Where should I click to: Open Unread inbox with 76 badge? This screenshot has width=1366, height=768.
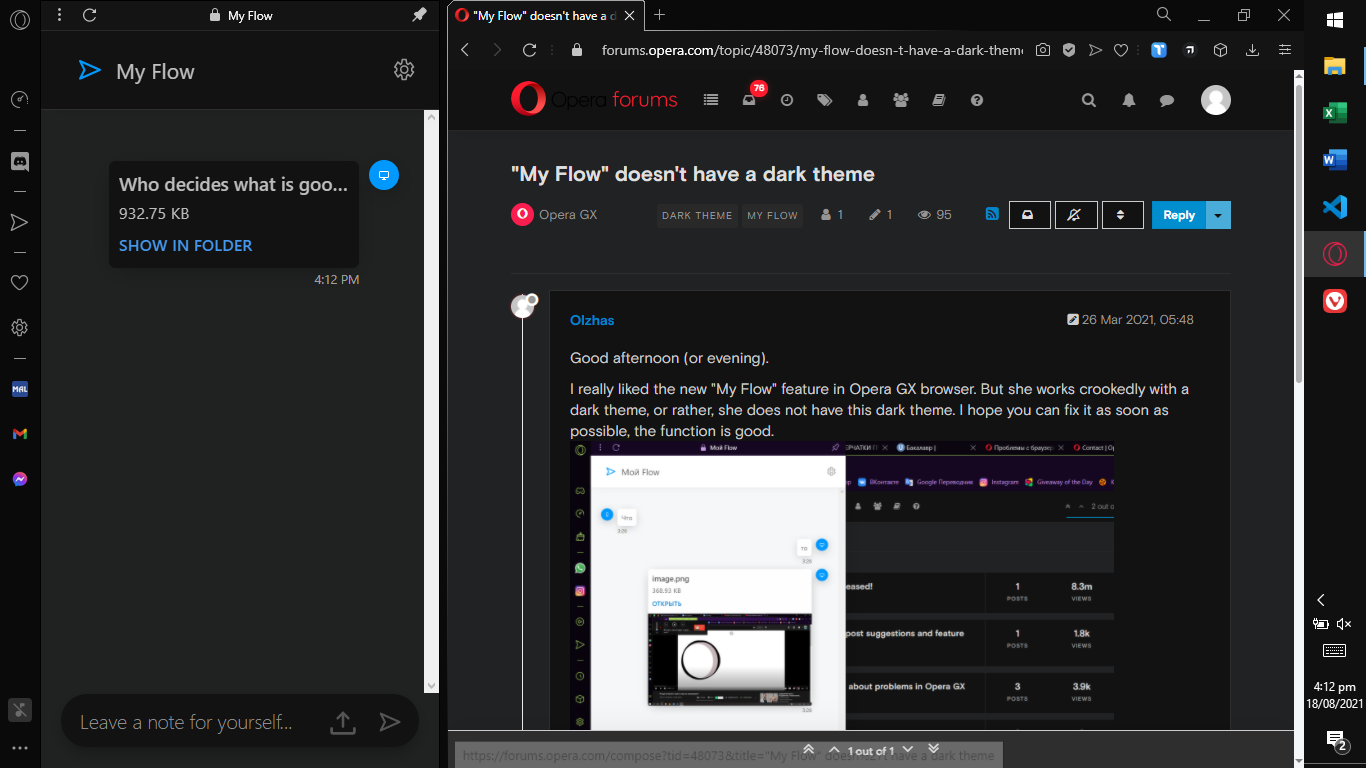[x=749, y=100]
